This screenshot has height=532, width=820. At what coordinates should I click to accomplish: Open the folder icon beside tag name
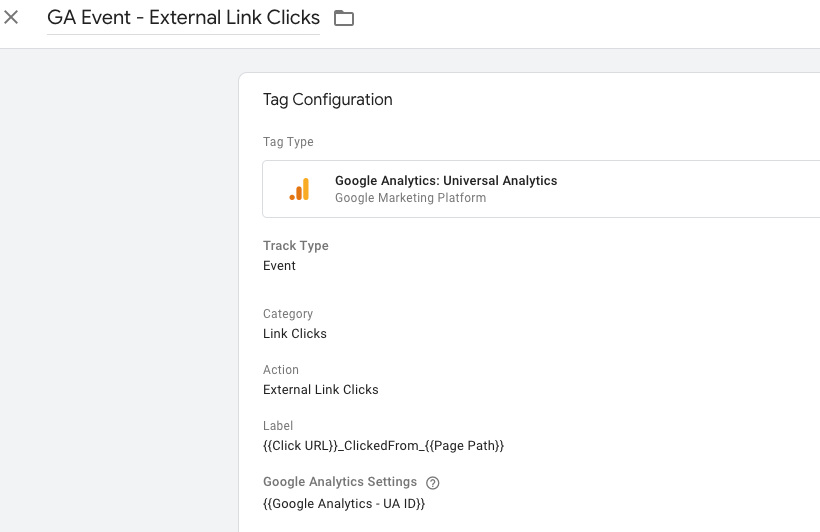344,18
